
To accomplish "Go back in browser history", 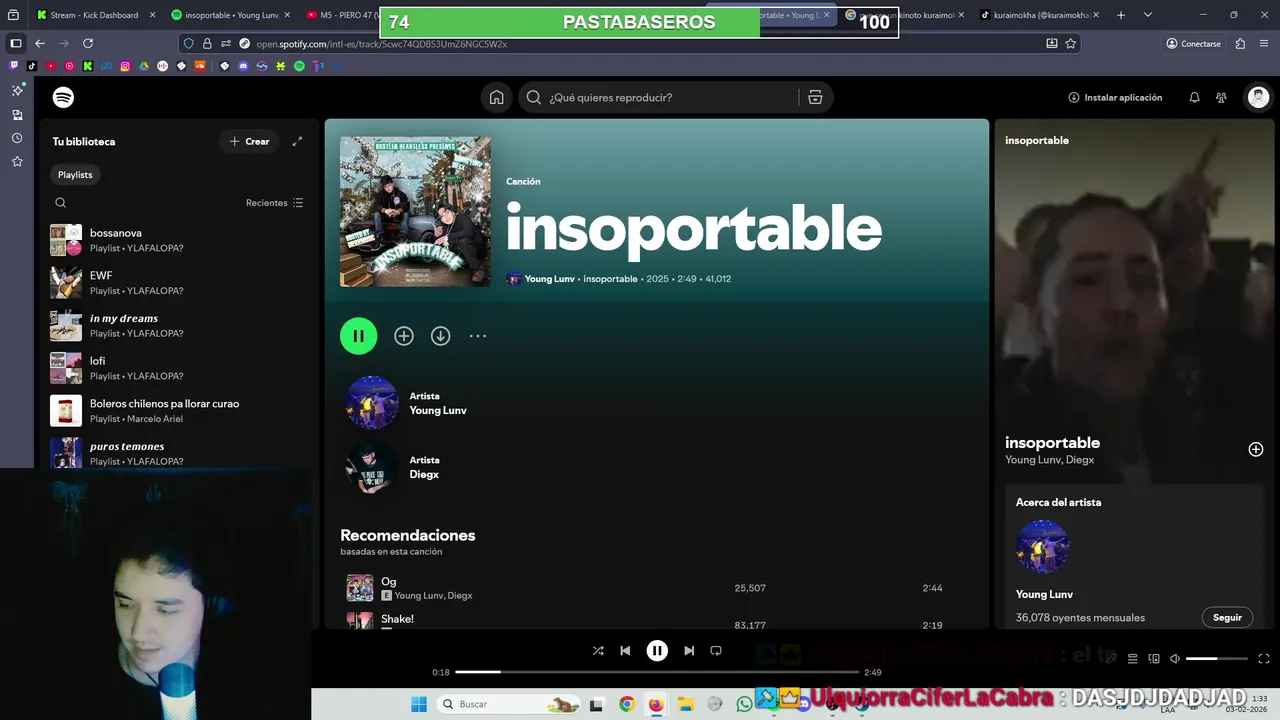I will pyautogui.click(x=40, y=43).
